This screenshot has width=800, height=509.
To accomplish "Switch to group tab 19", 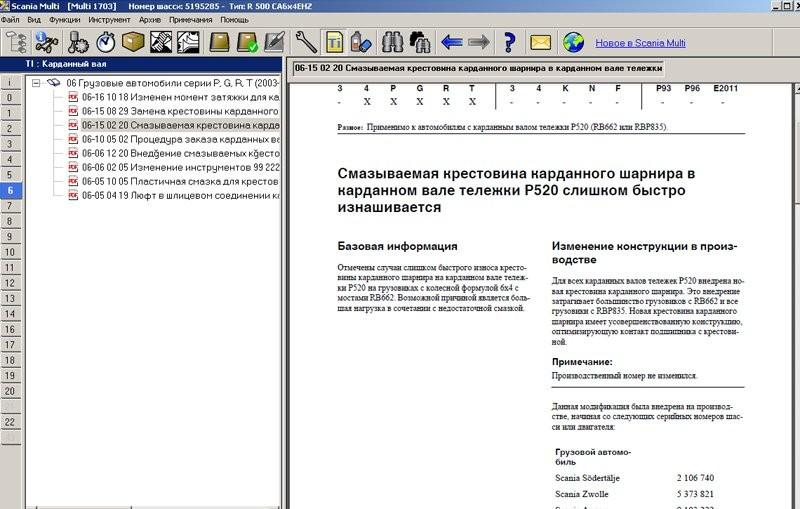I will pos(10,375).
